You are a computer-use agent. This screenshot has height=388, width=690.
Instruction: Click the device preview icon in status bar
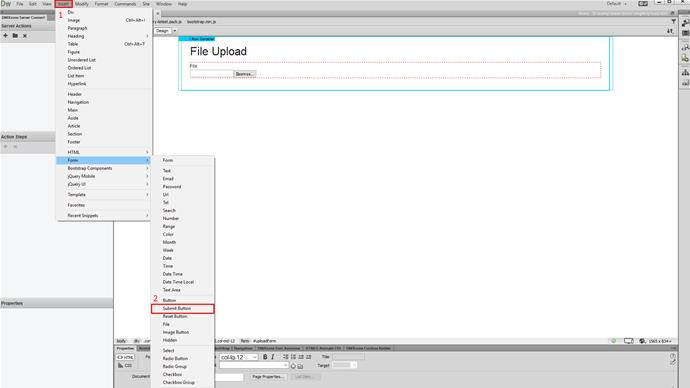(x=629, y=341)
